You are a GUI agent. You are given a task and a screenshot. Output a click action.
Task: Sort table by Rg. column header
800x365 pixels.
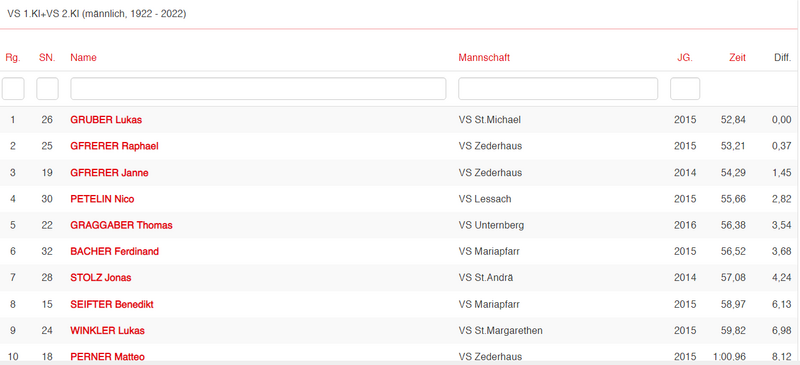[13, 58]
